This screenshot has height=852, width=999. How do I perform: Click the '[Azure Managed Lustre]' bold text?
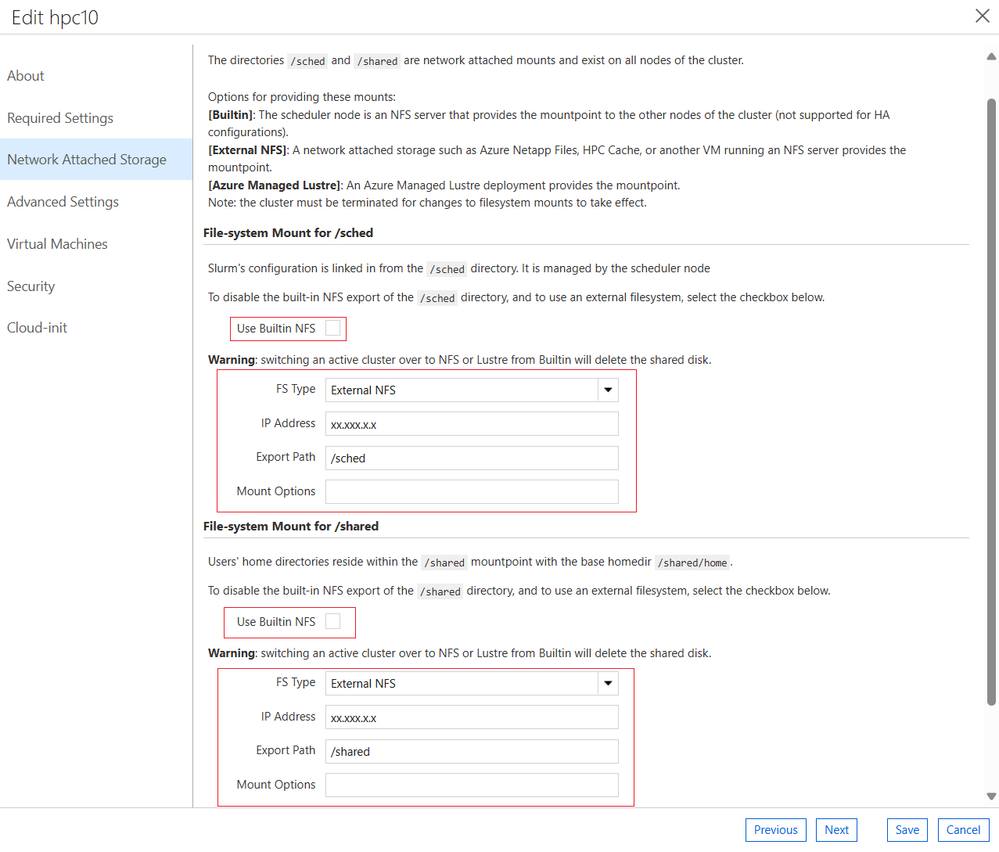(x=275, y=185)
